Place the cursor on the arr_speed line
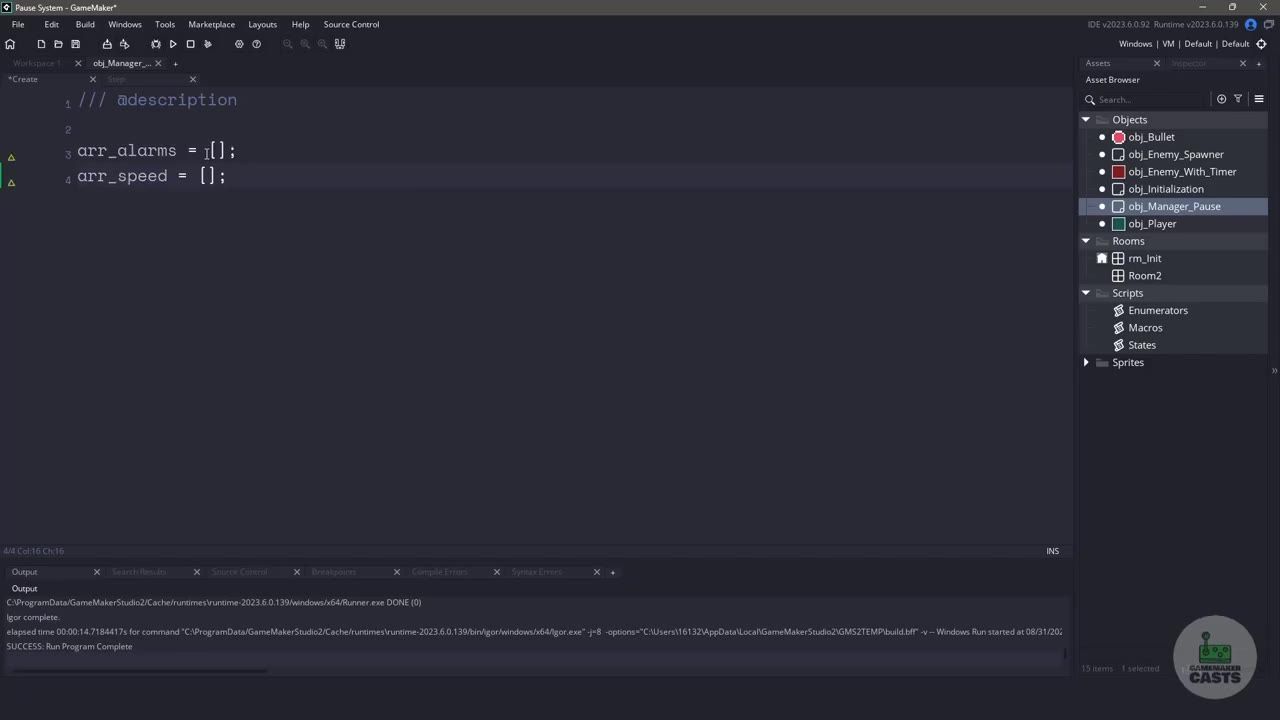 [152, 176]
